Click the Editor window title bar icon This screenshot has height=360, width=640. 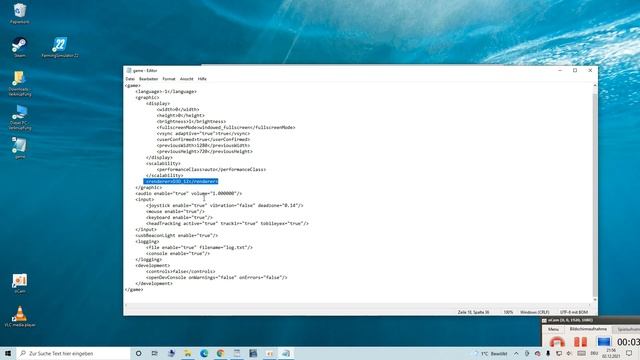[x=129, y=71]
